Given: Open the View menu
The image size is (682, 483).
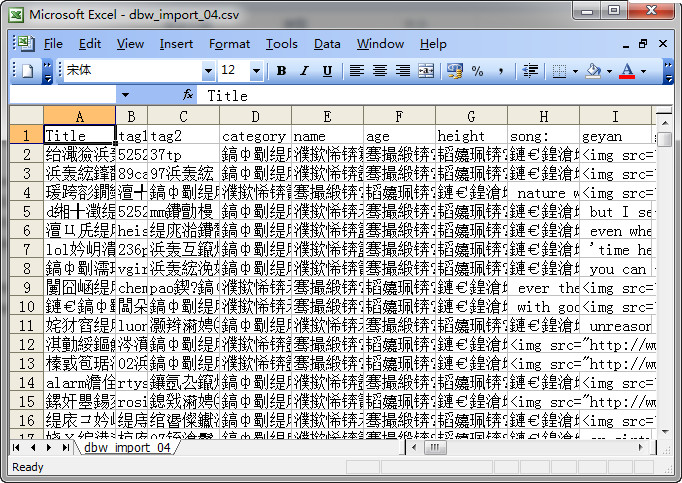Looking at the screenshot, I should click(130, 44).
